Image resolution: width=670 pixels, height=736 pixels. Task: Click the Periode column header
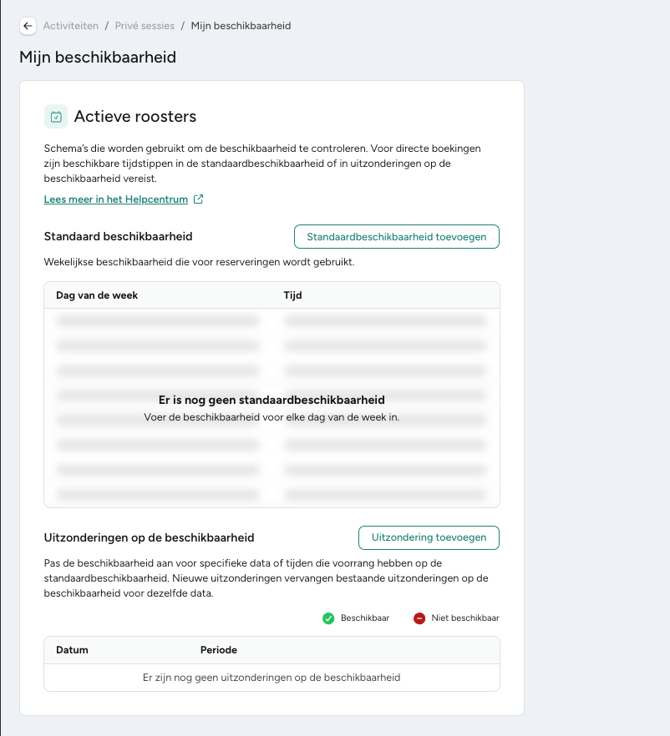tap(218, 650)
